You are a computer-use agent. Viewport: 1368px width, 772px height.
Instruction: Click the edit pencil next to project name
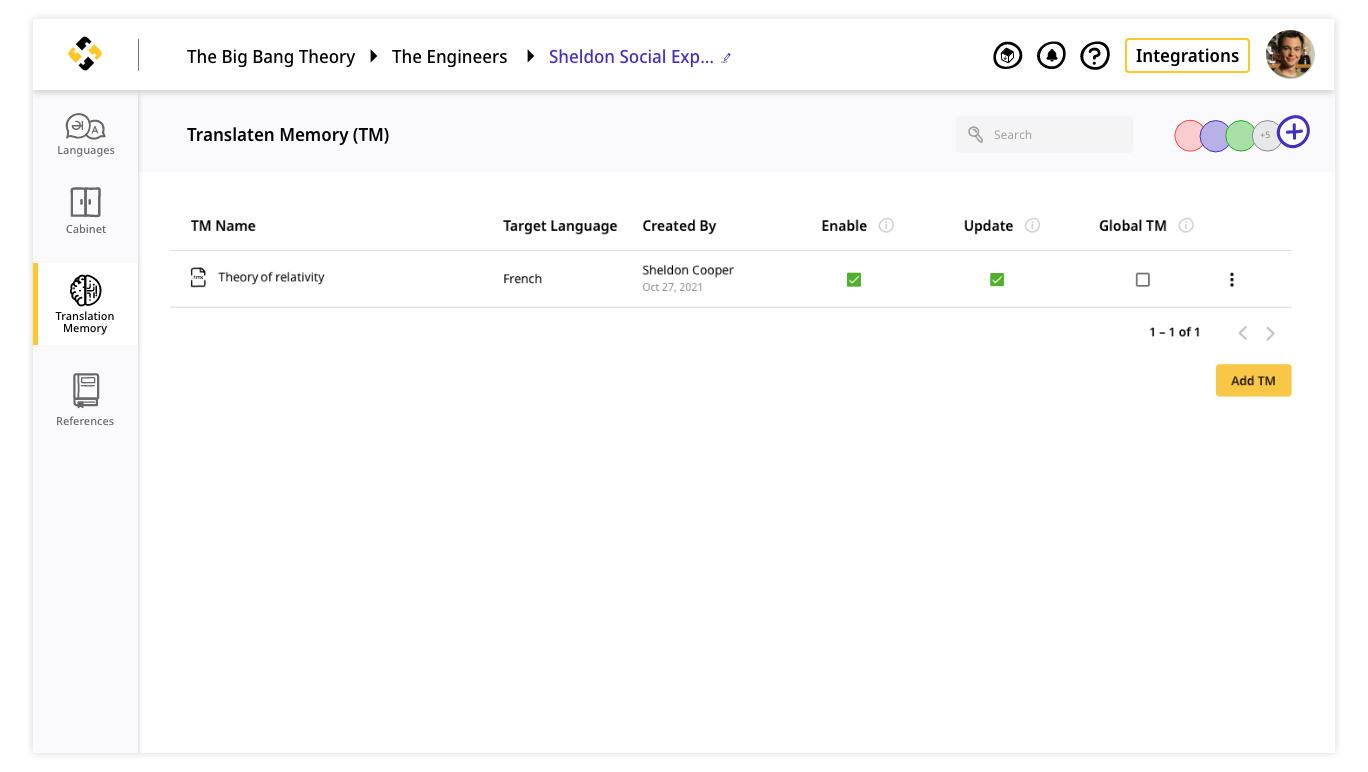point(727,58)
